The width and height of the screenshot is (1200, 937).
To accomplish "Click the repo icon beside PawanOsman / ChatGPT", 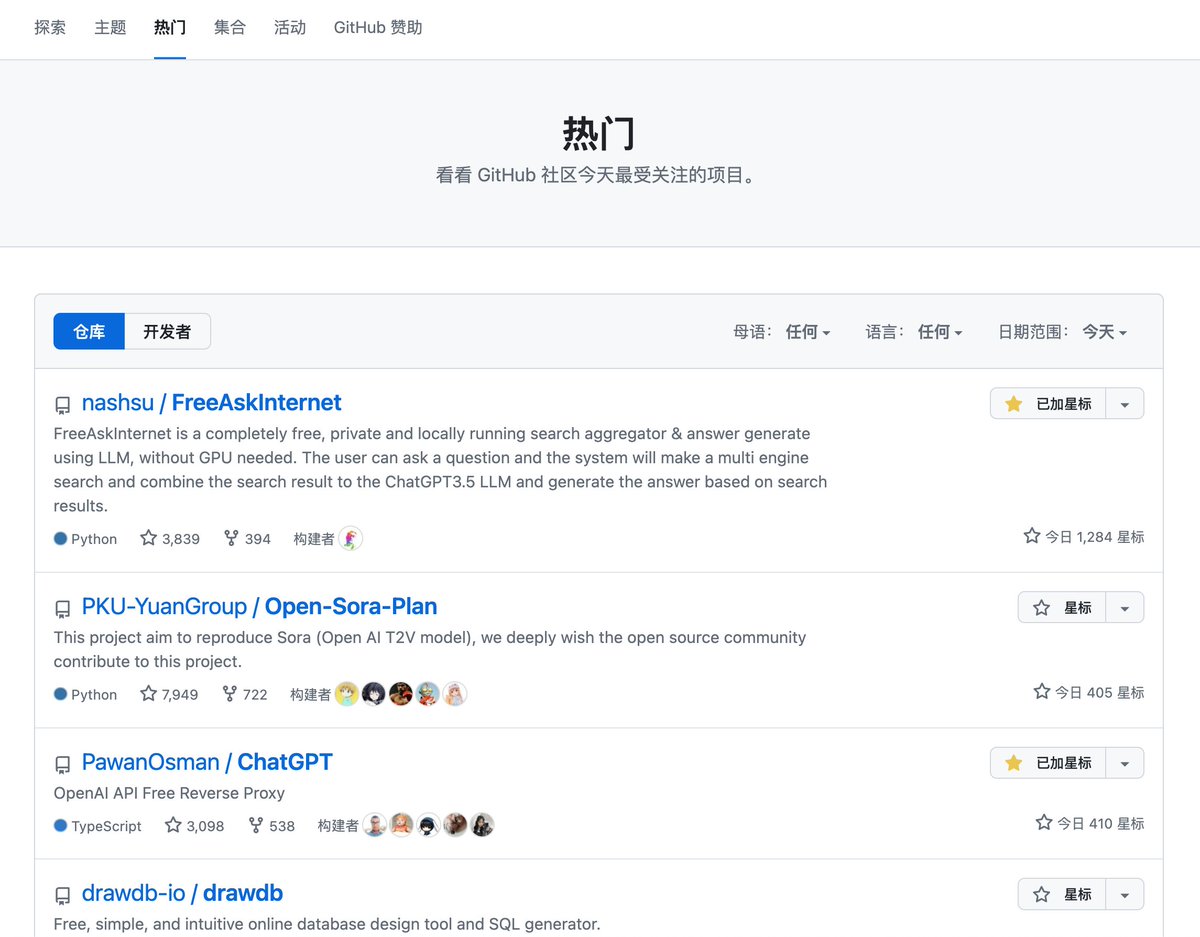I will (x=63, y=764).
